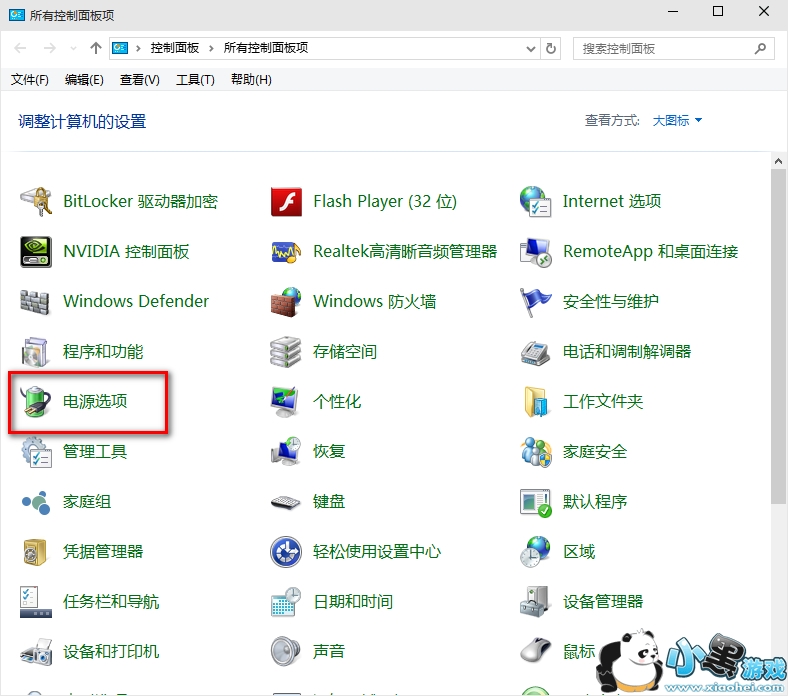Click the RemoteApp 和桌面连接 icon
788x696 pixels.
536,252
